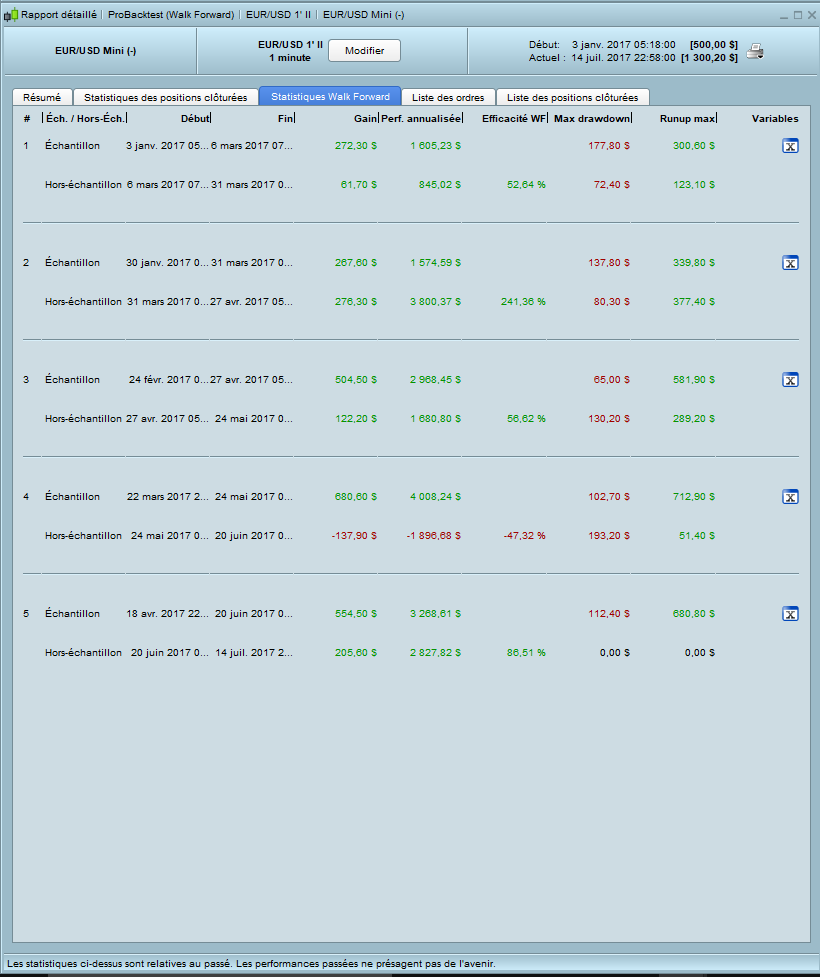Click efficiency value 52,64 %
The height and width of the screenshot is (977, 820).
527,184
